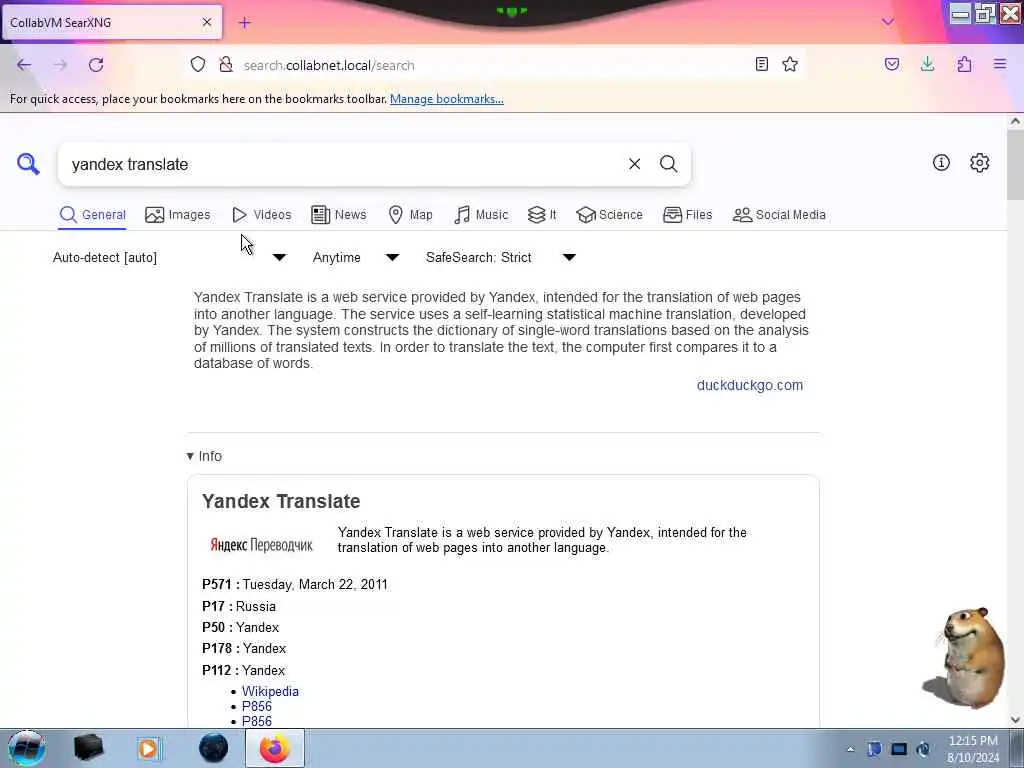Viewport: 1024px width, 768px height.
Task: Open the Firefox downloads arrow icon
Action: coord(927,64)
